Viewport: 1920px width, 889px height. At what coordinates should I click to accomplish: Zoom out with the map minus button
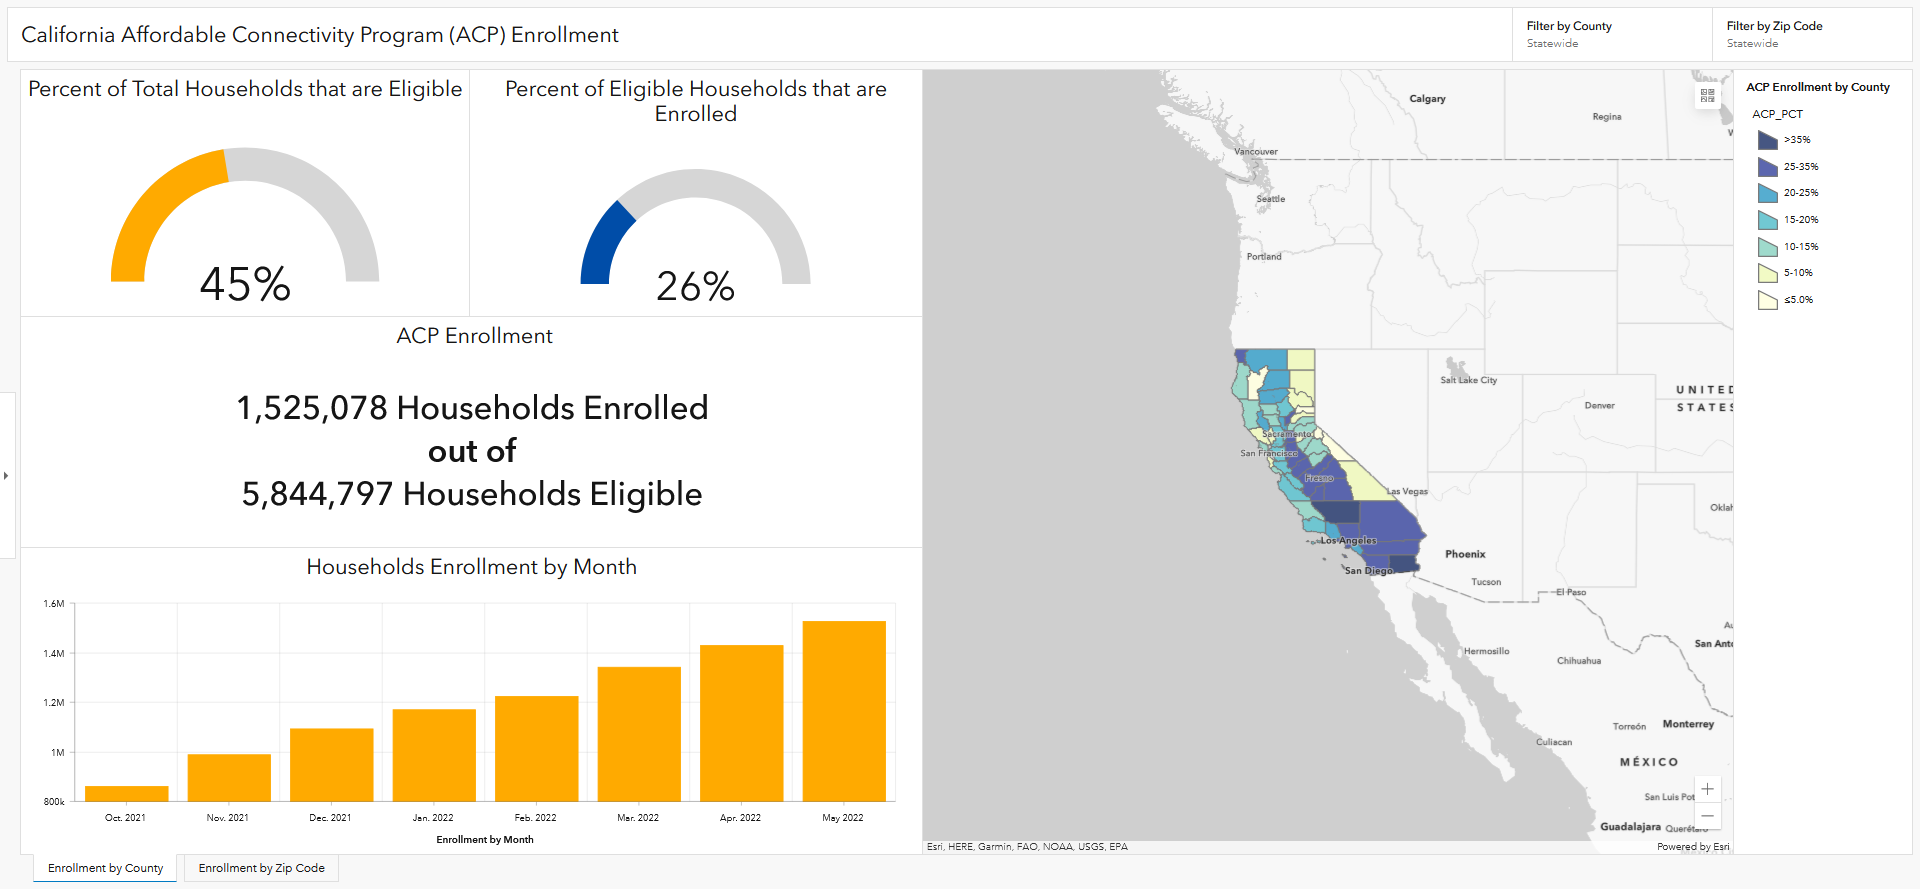coord(1707,816)
